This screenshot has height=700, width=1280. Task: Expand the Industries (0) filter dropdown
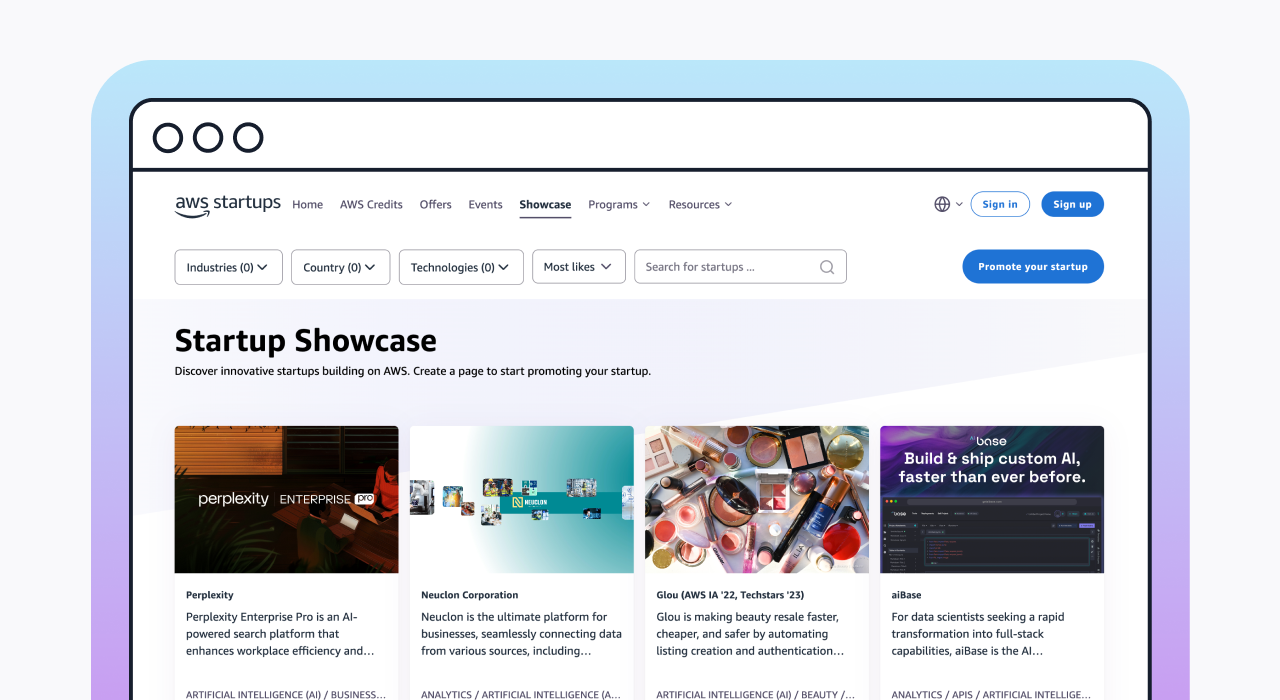tap(228, 267)
